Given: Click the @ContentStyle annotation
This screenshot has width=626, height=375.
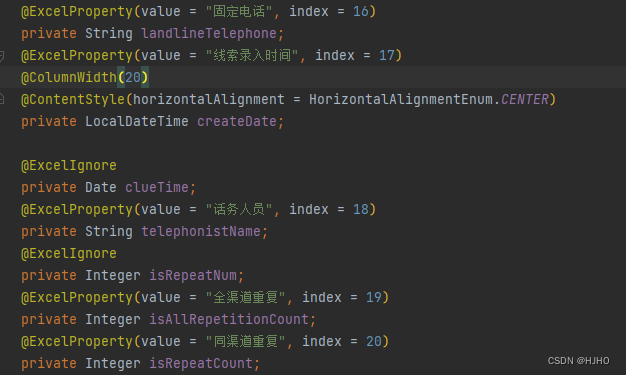Looking at the screenshot, I should coord(73,99).
